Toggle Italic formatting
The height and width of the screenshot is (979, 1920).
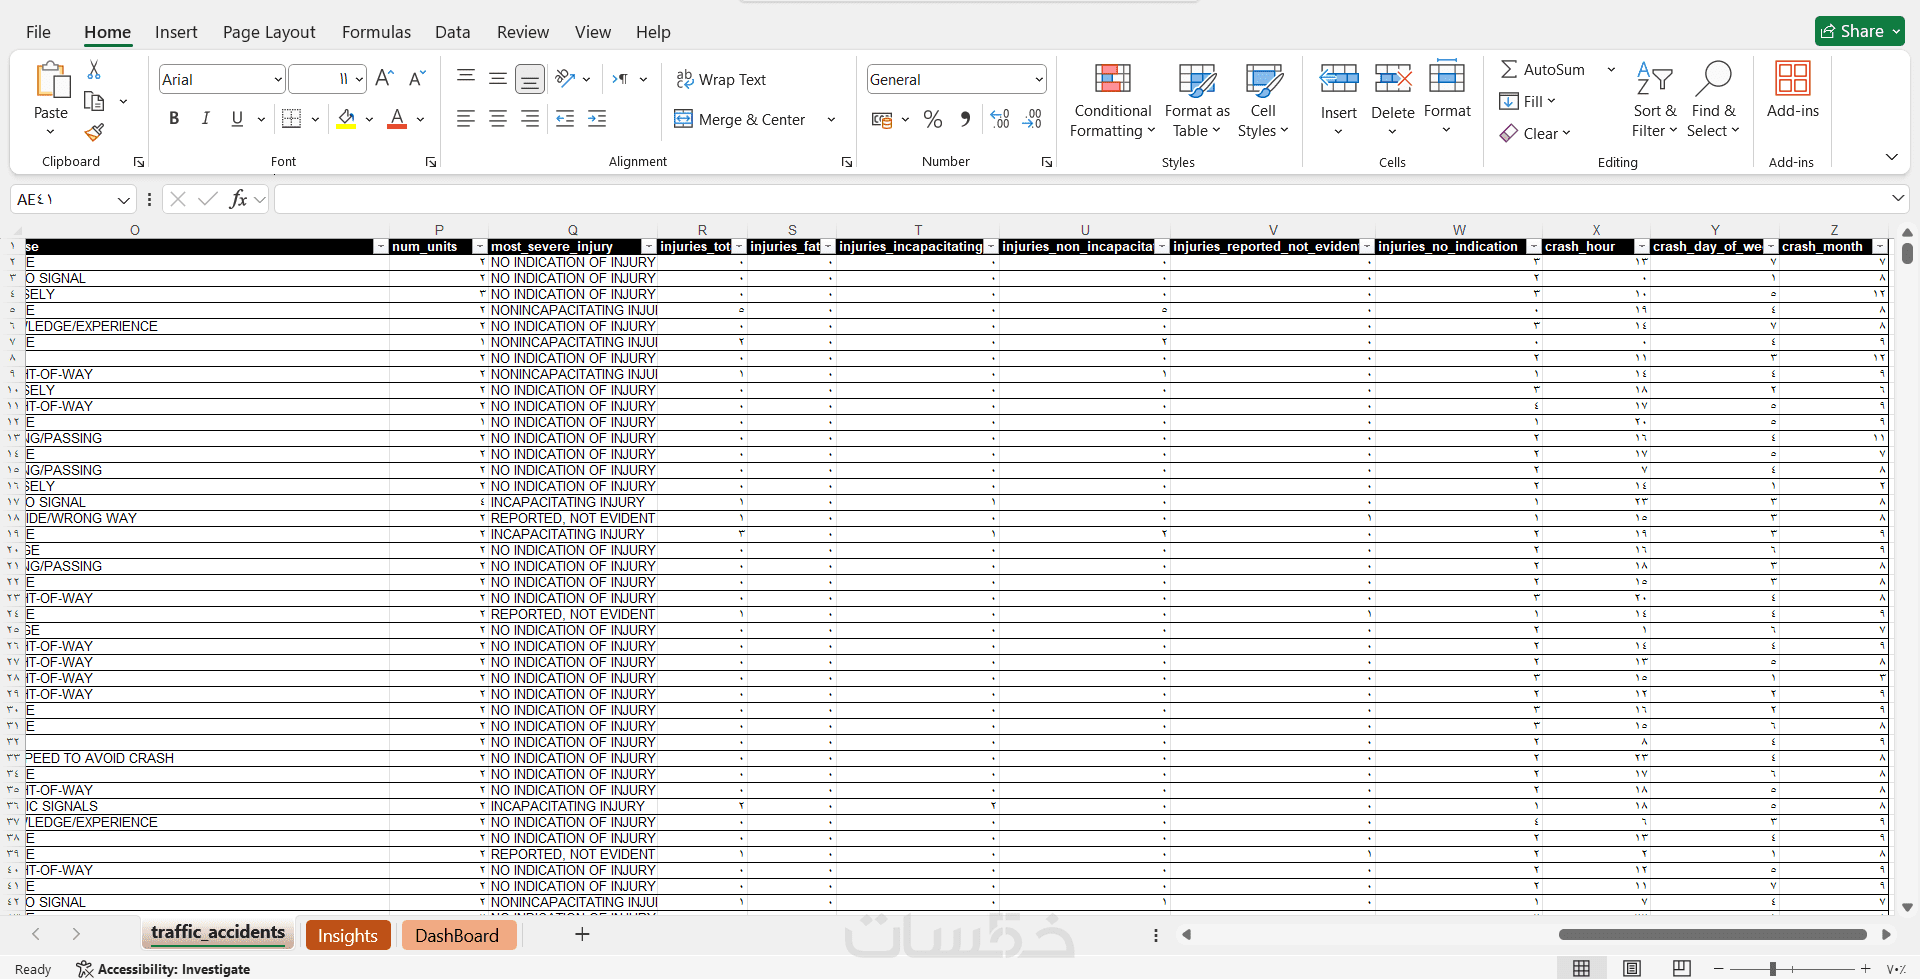pyautogui.click(x=205, y=119)
